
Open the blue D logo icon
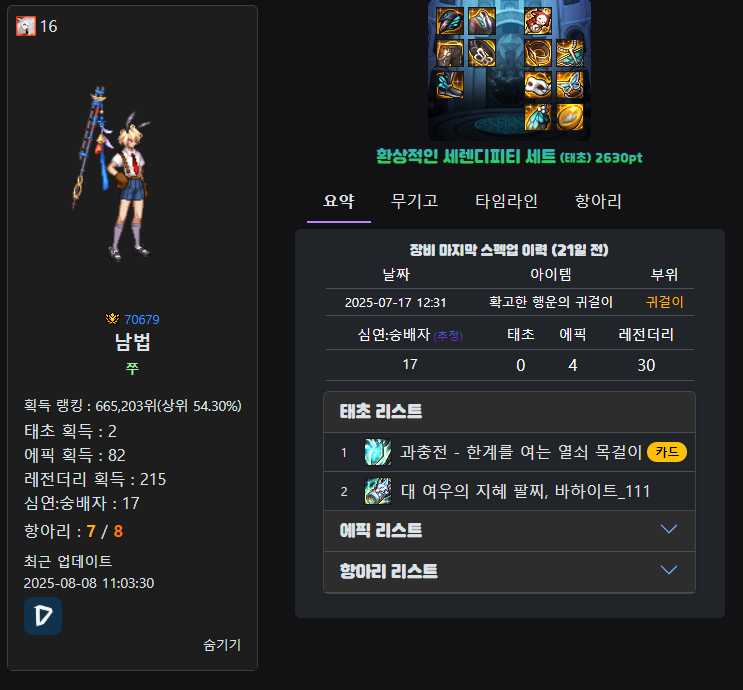43,616
